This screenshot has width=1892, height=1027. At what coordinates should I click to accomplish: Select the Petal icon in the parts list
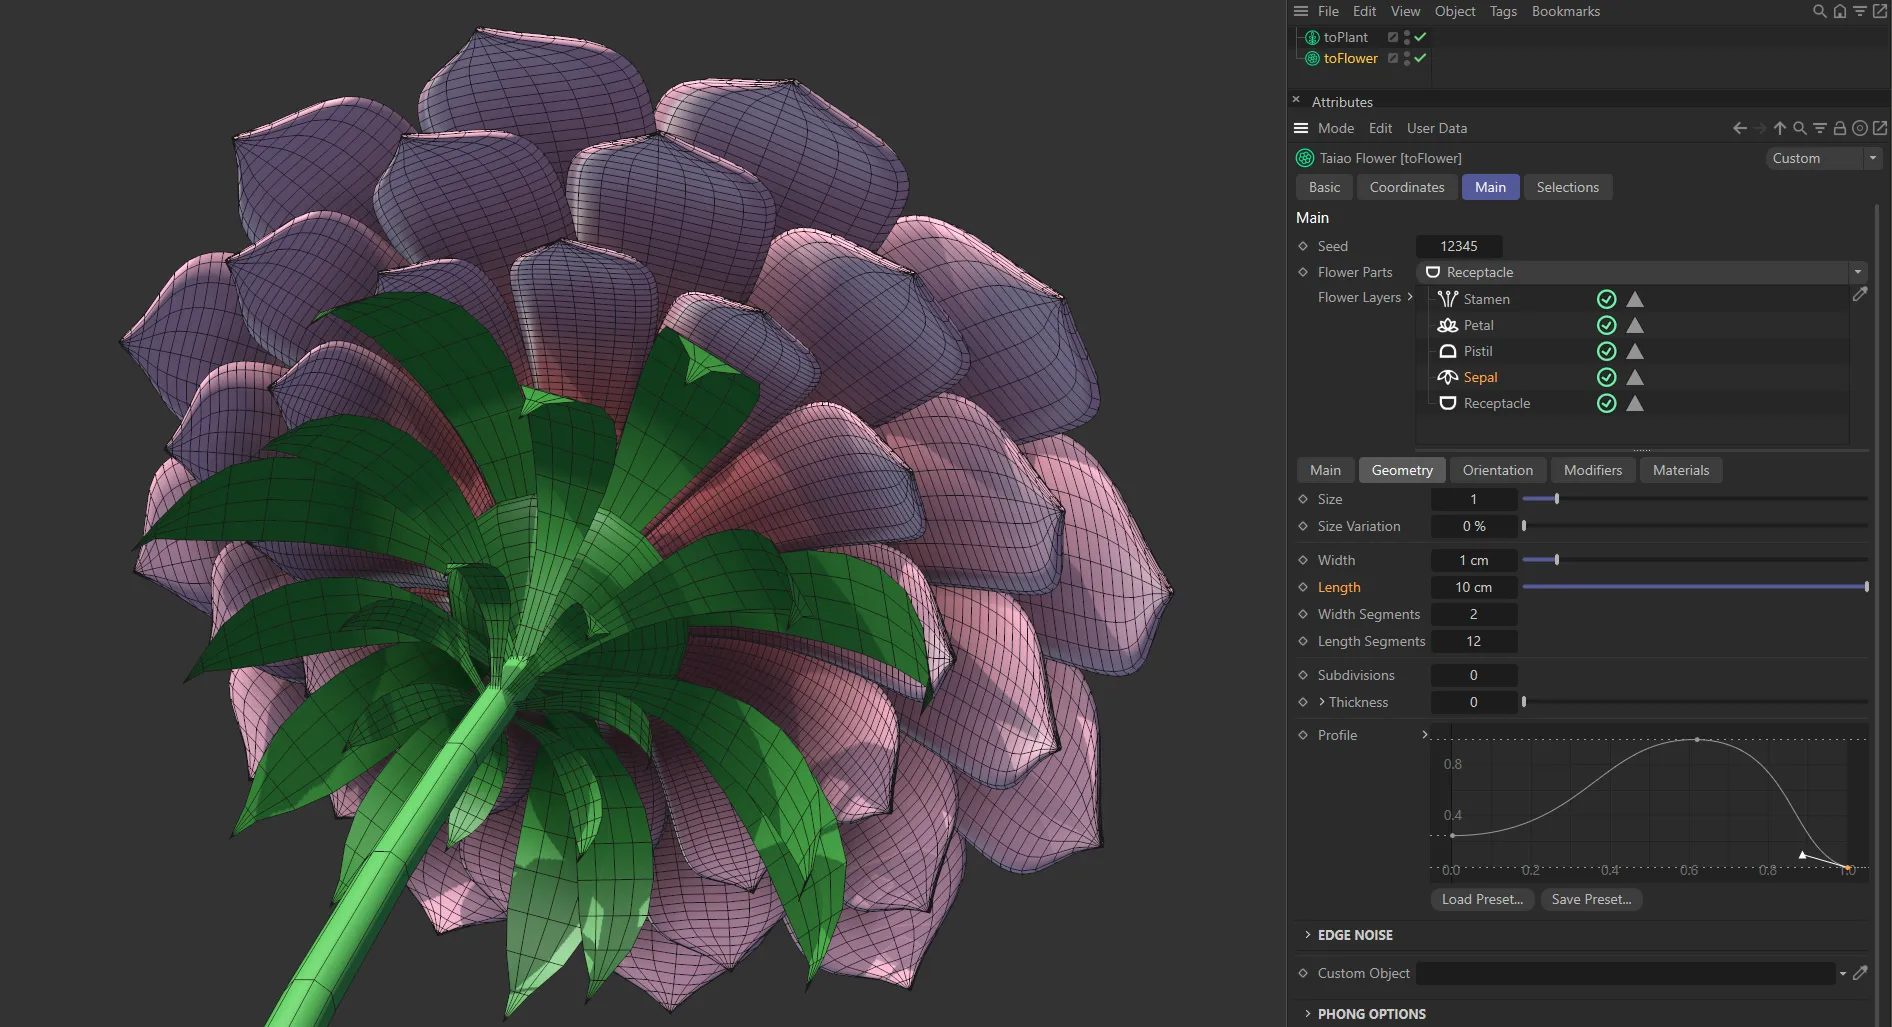coord(1447,325)
